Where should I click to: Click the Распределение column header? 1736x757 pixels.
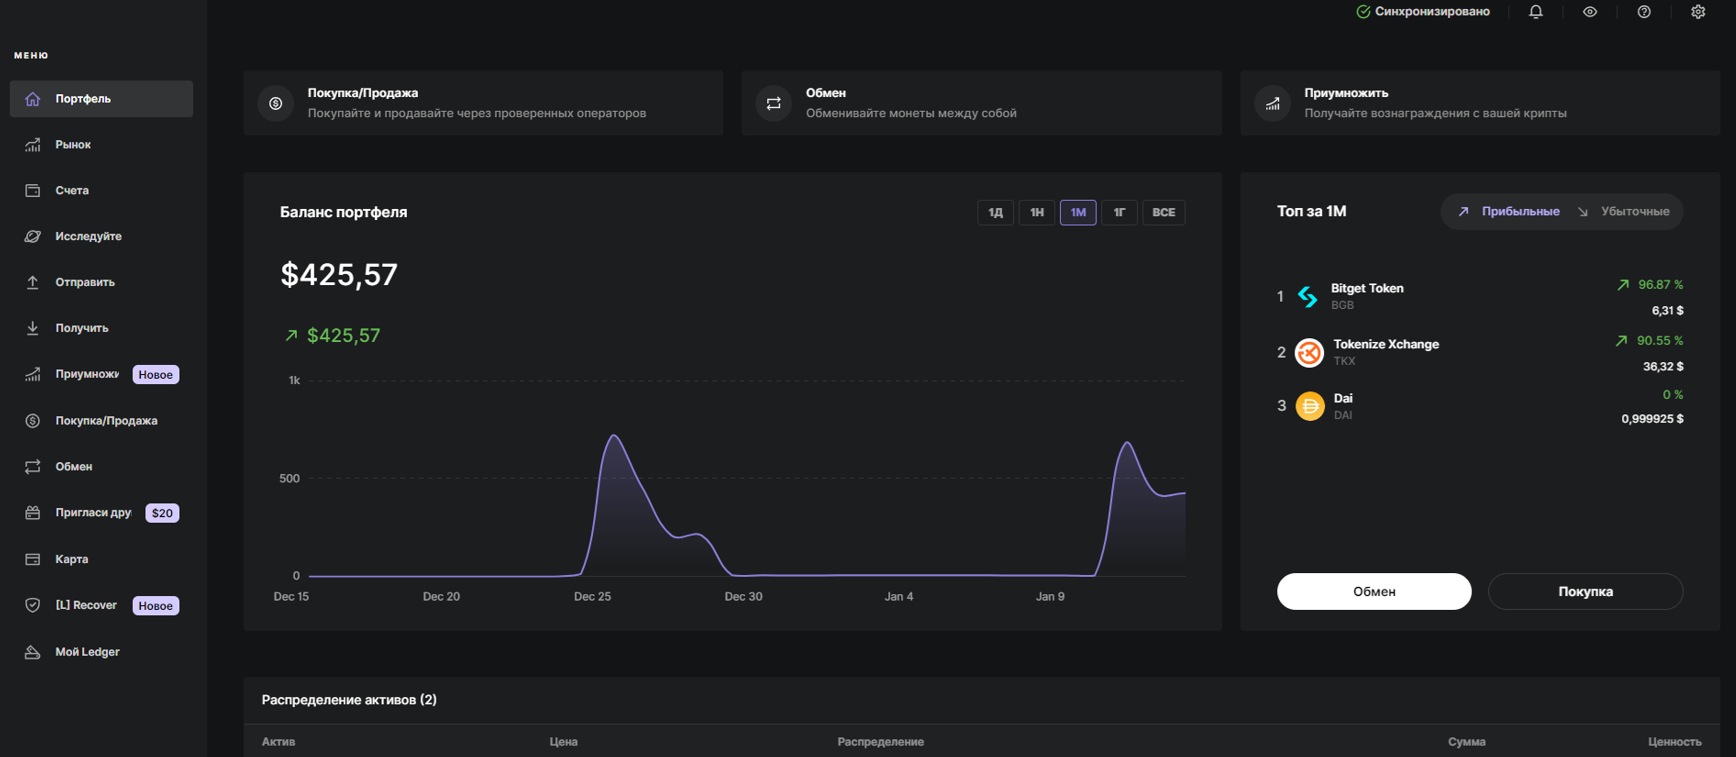click(880, 742)
